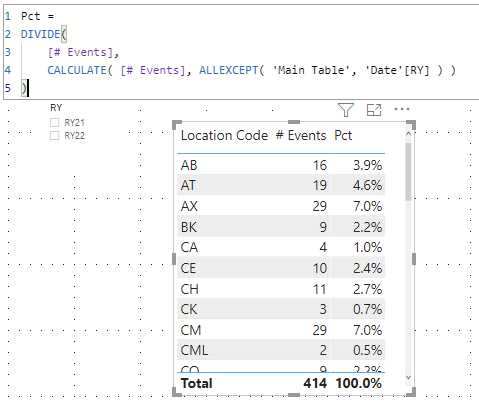Screen dimensions: 479x407
Task: Open More options ellipsis menu
Action: 402,109
